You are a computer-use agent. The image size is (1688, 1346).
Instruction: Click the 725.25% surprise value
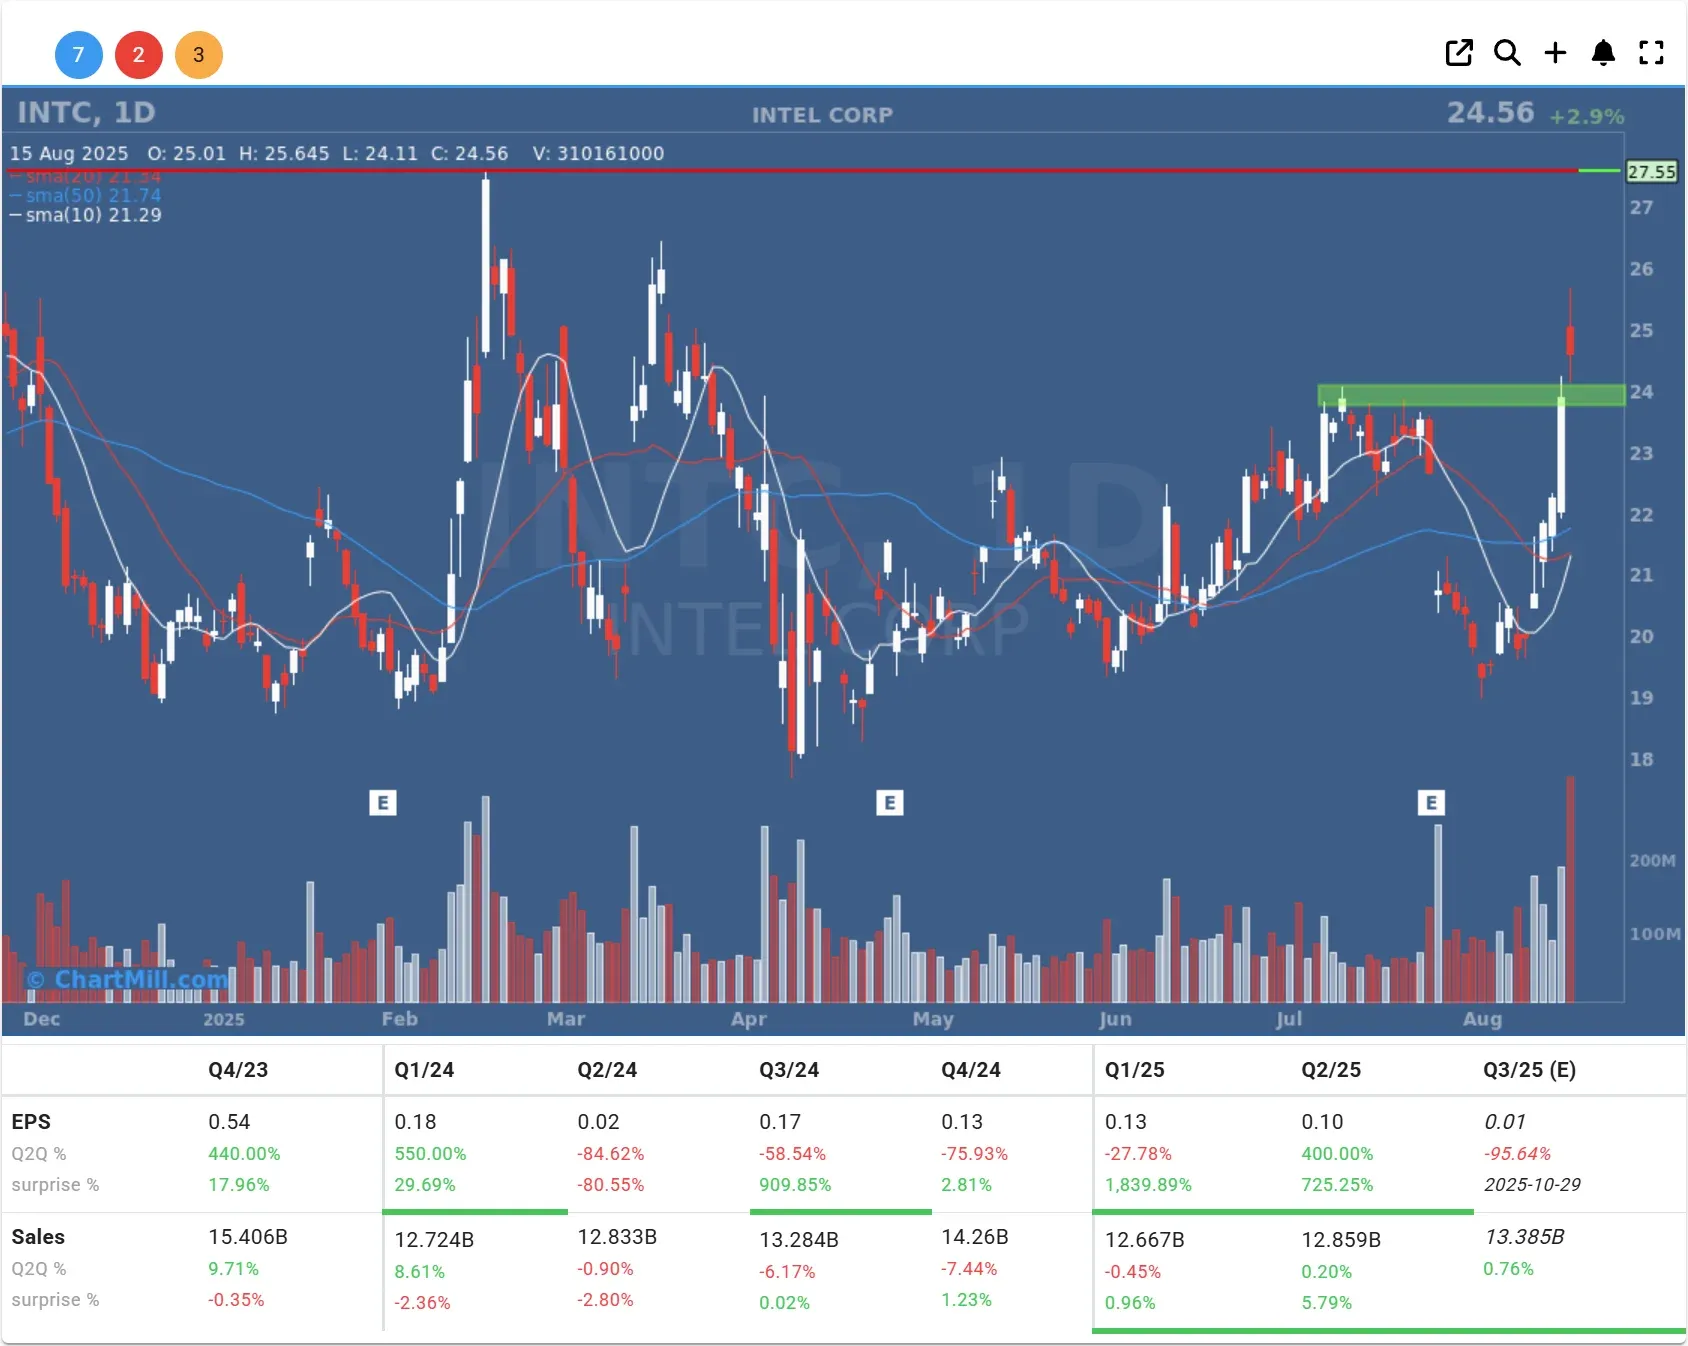tap(1337, 1184)
